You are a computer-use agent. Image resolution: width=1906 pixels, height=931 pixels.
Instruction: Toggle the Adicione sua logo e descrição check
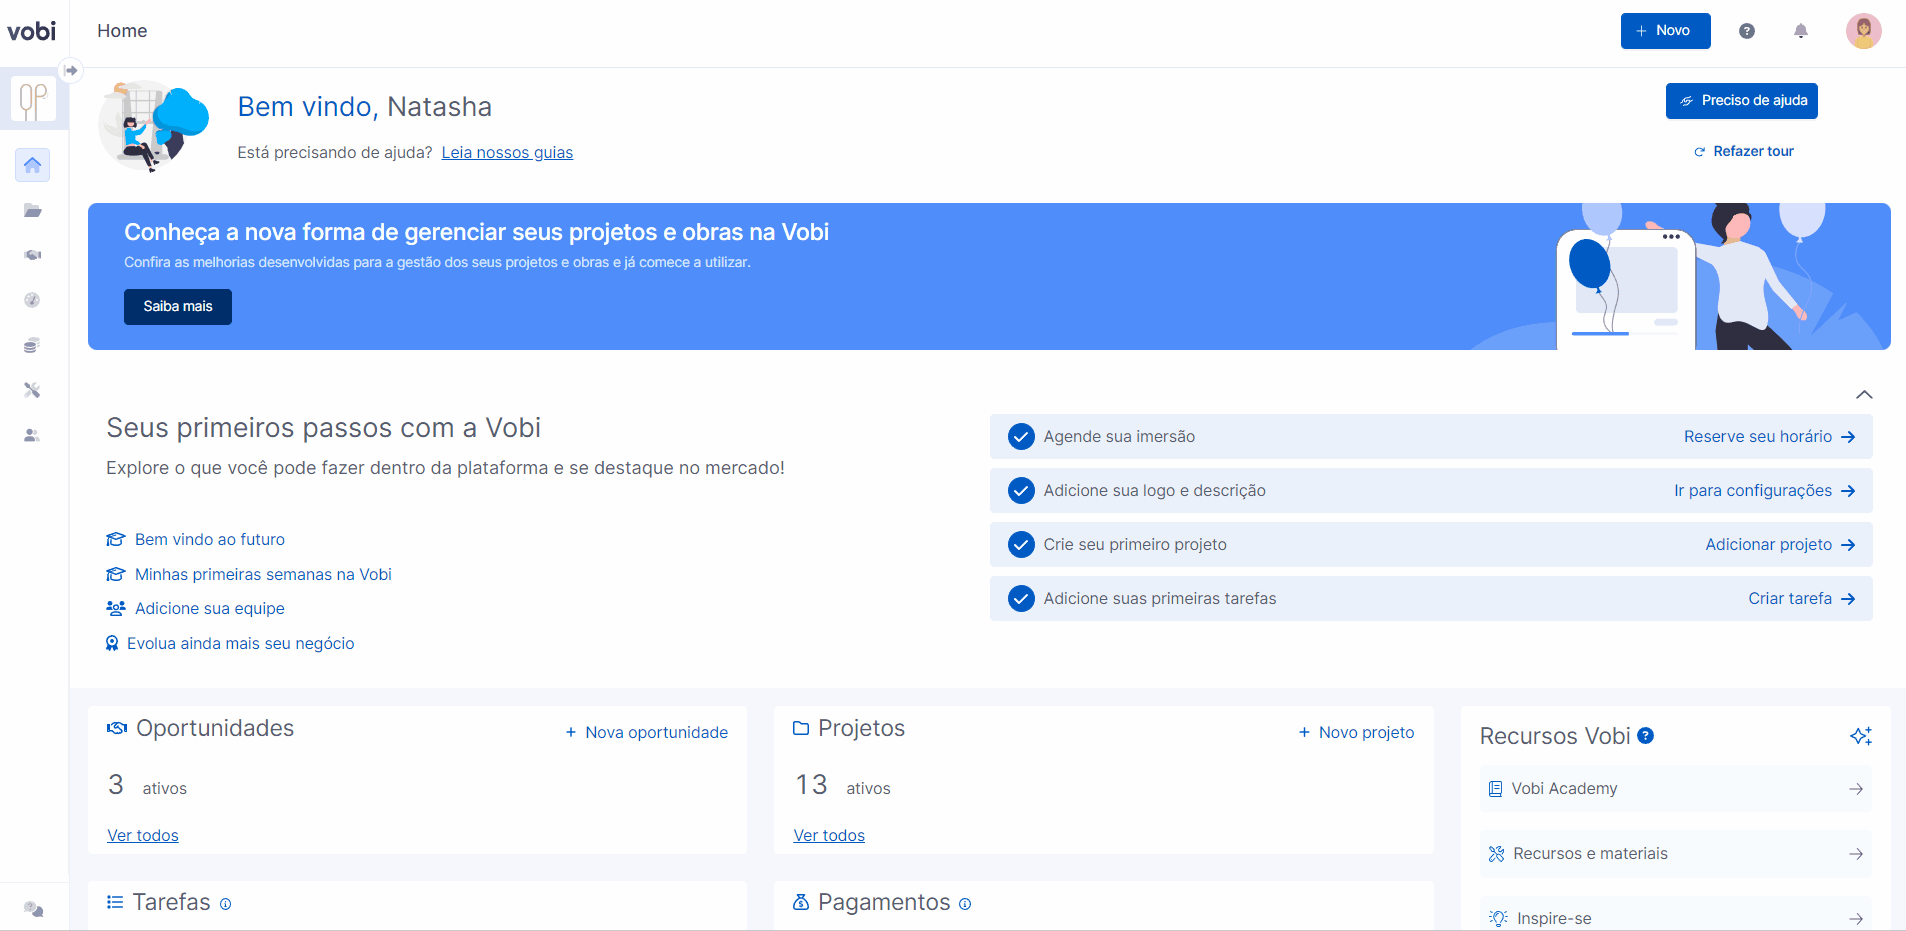point(1021,491)
